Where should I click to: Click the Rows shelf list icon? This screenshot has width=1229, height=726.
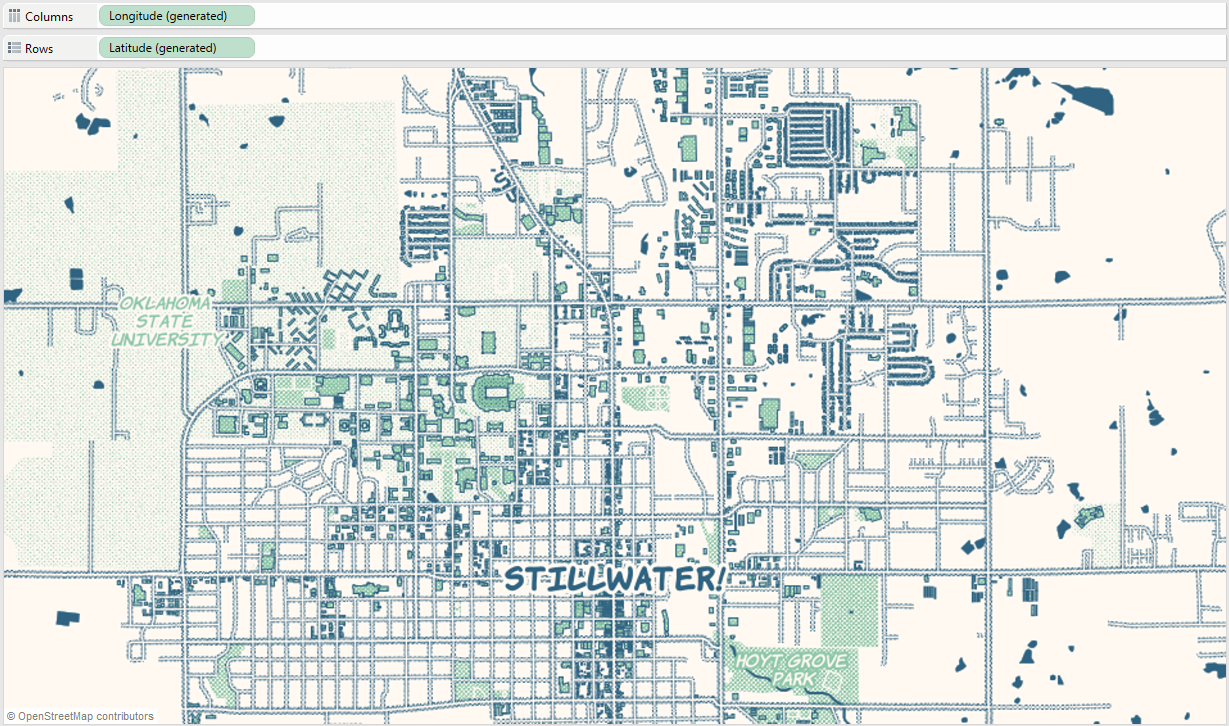[x=14, y=47]
